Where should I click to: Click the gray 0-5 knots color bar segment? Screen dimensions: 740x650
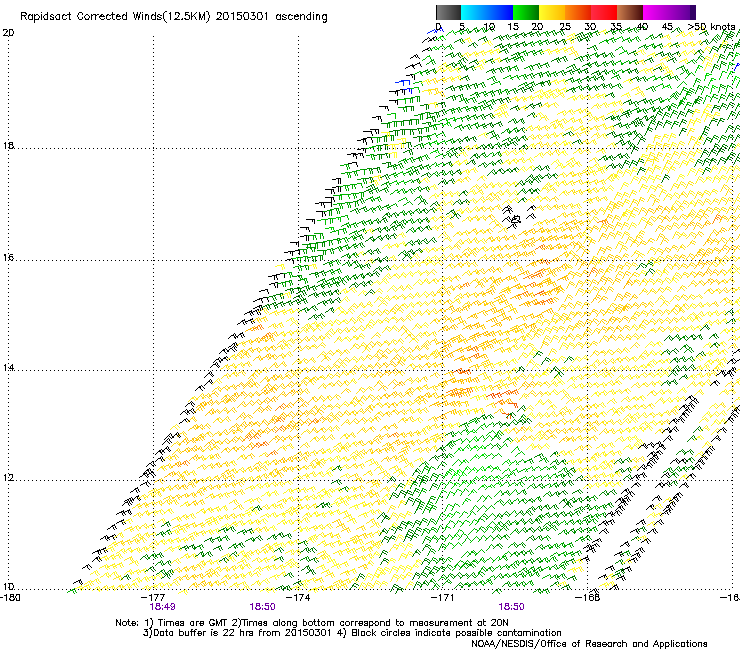click(x=448, y=12)
